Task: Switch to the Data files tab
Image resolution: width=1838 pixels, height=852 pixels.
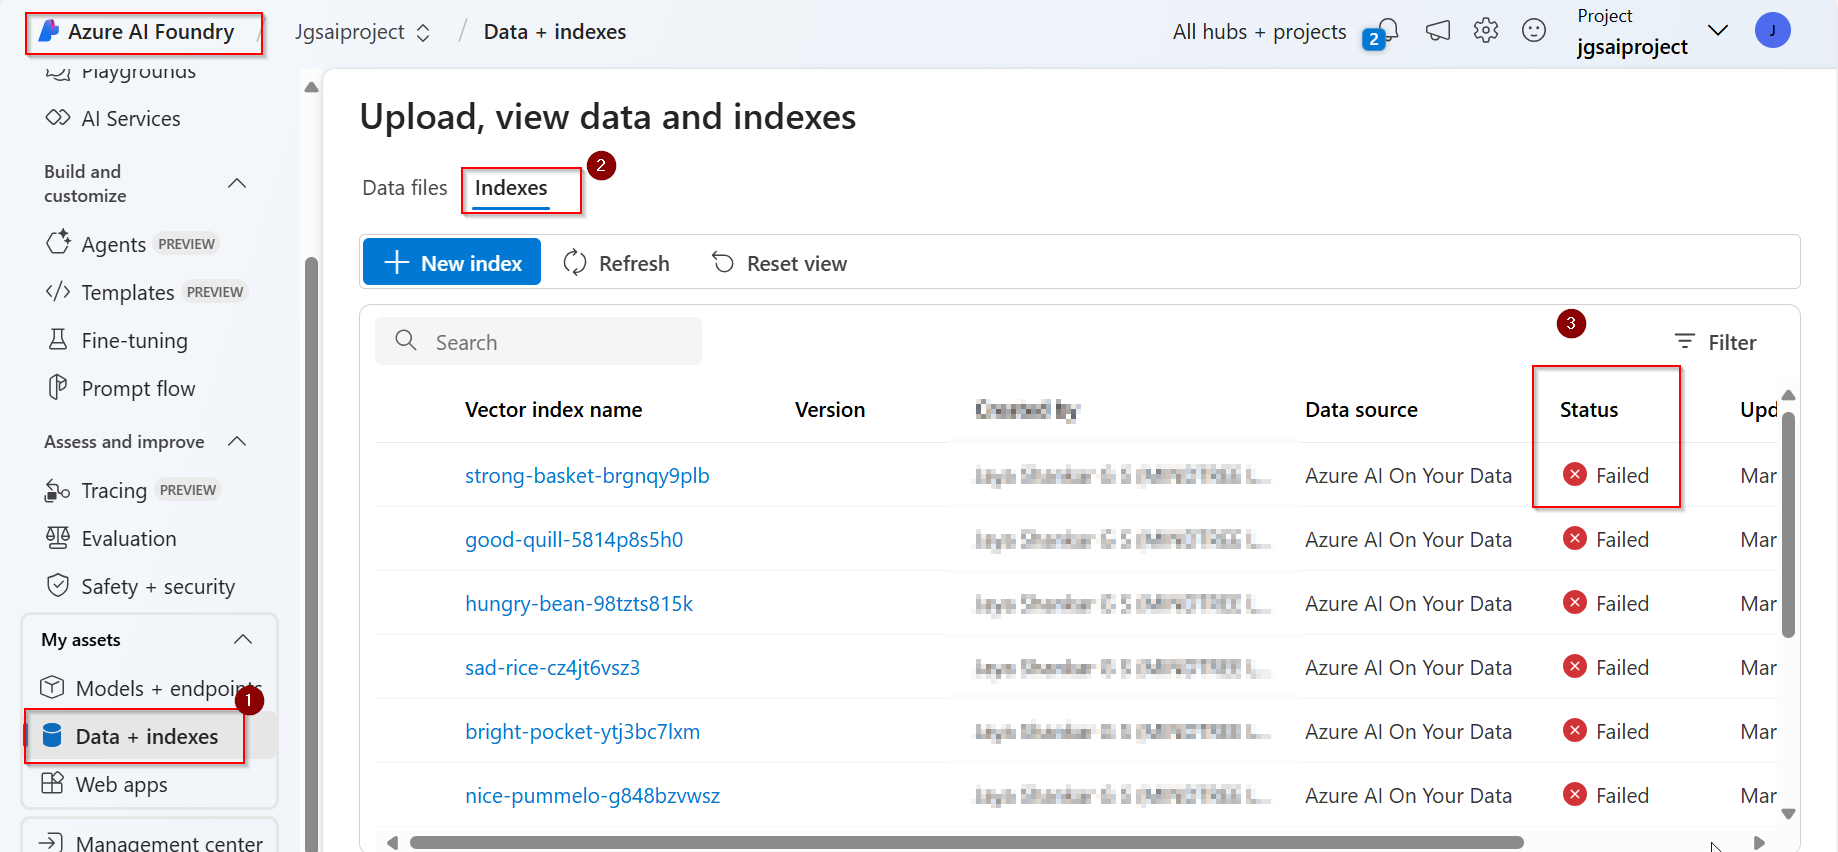Action: point(405,188)
